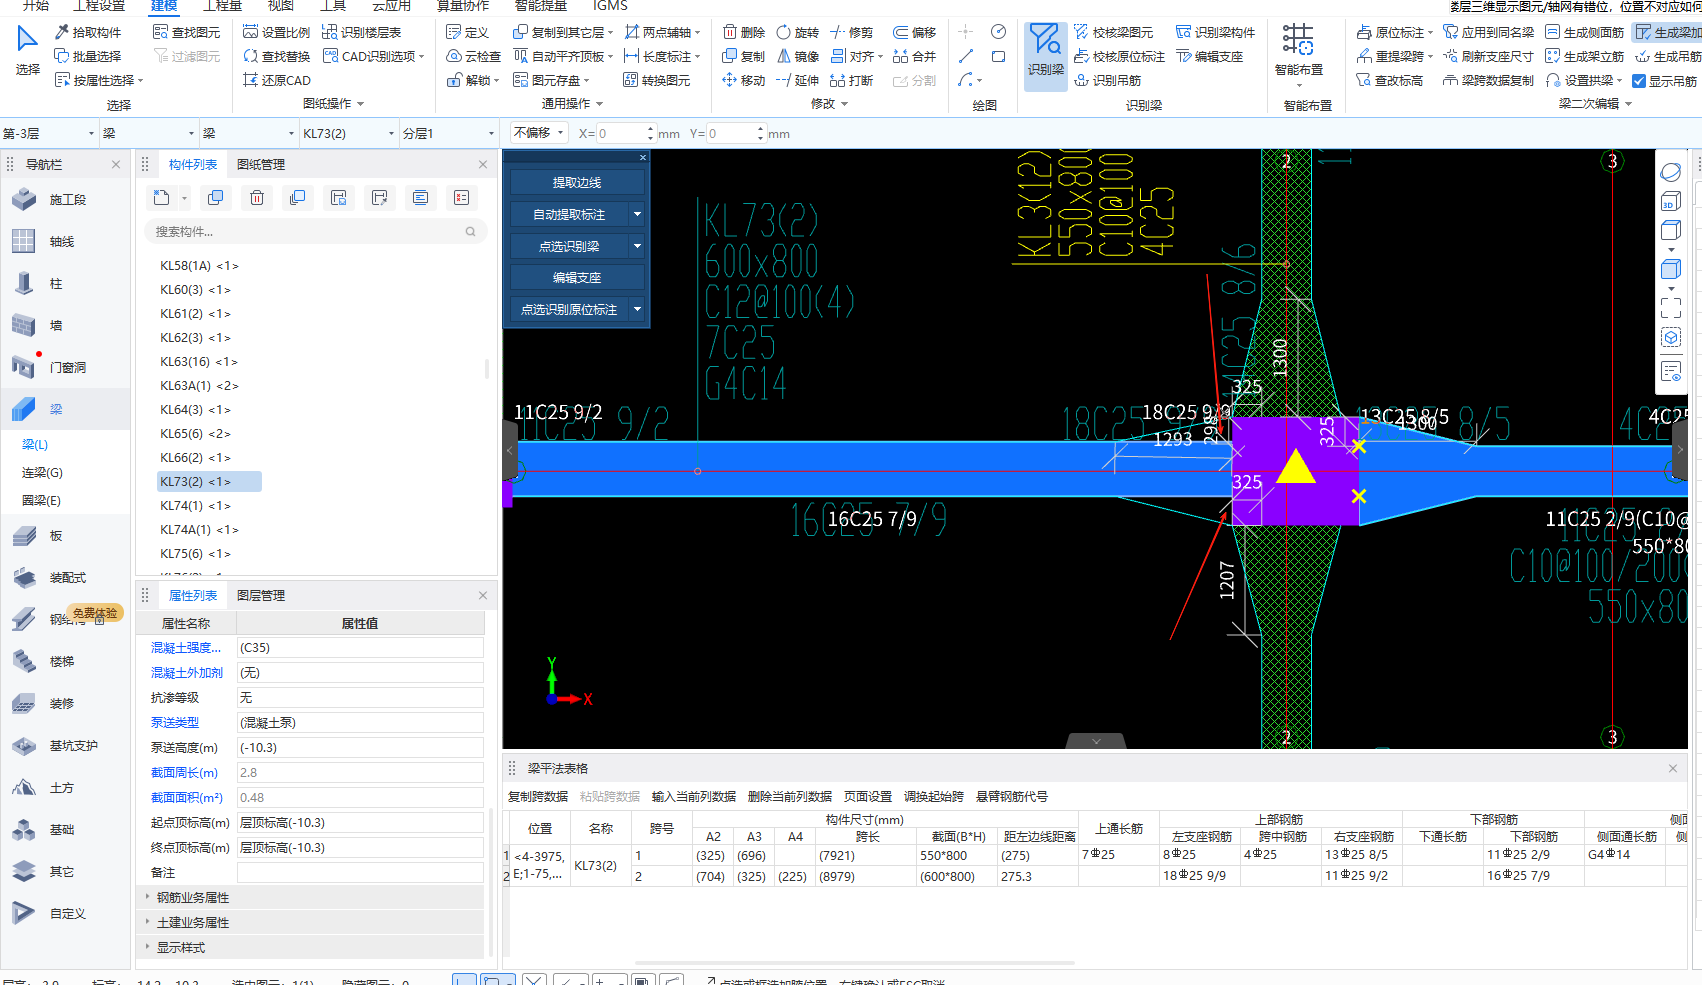Image resolution: width=1702 pixels, height=985 pixels.
Task: Click 还原CAD restore tool
Action: point(277,80)
